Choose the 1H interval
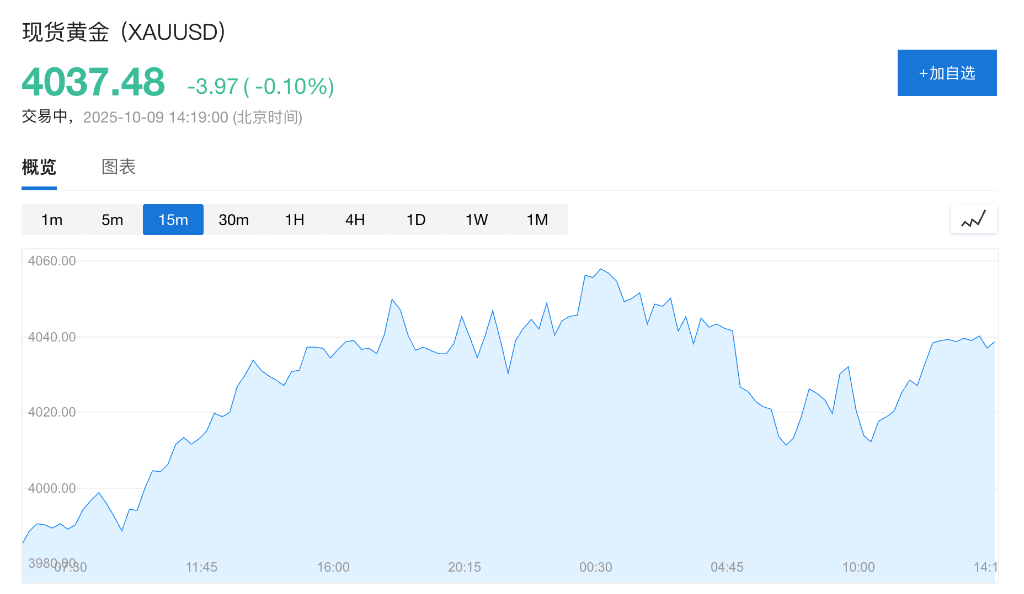 click(294, 220)
